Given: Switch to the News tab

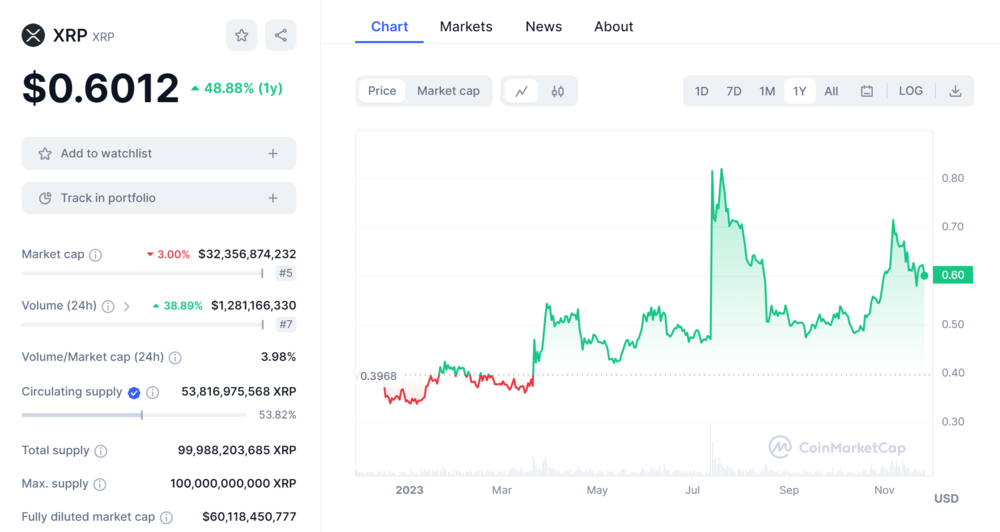Looking at the screenshot, I should 543,27.
